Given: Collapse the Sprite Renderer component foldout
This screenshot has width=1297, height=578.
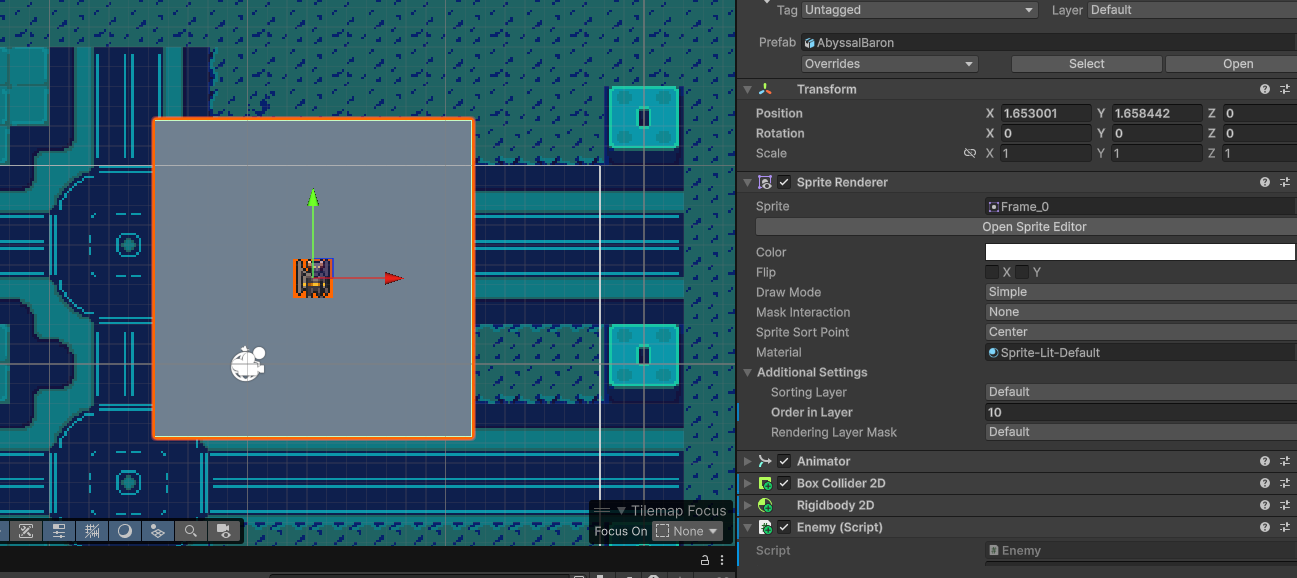Looking at the screenshot, I should click(x=747, y=182).
